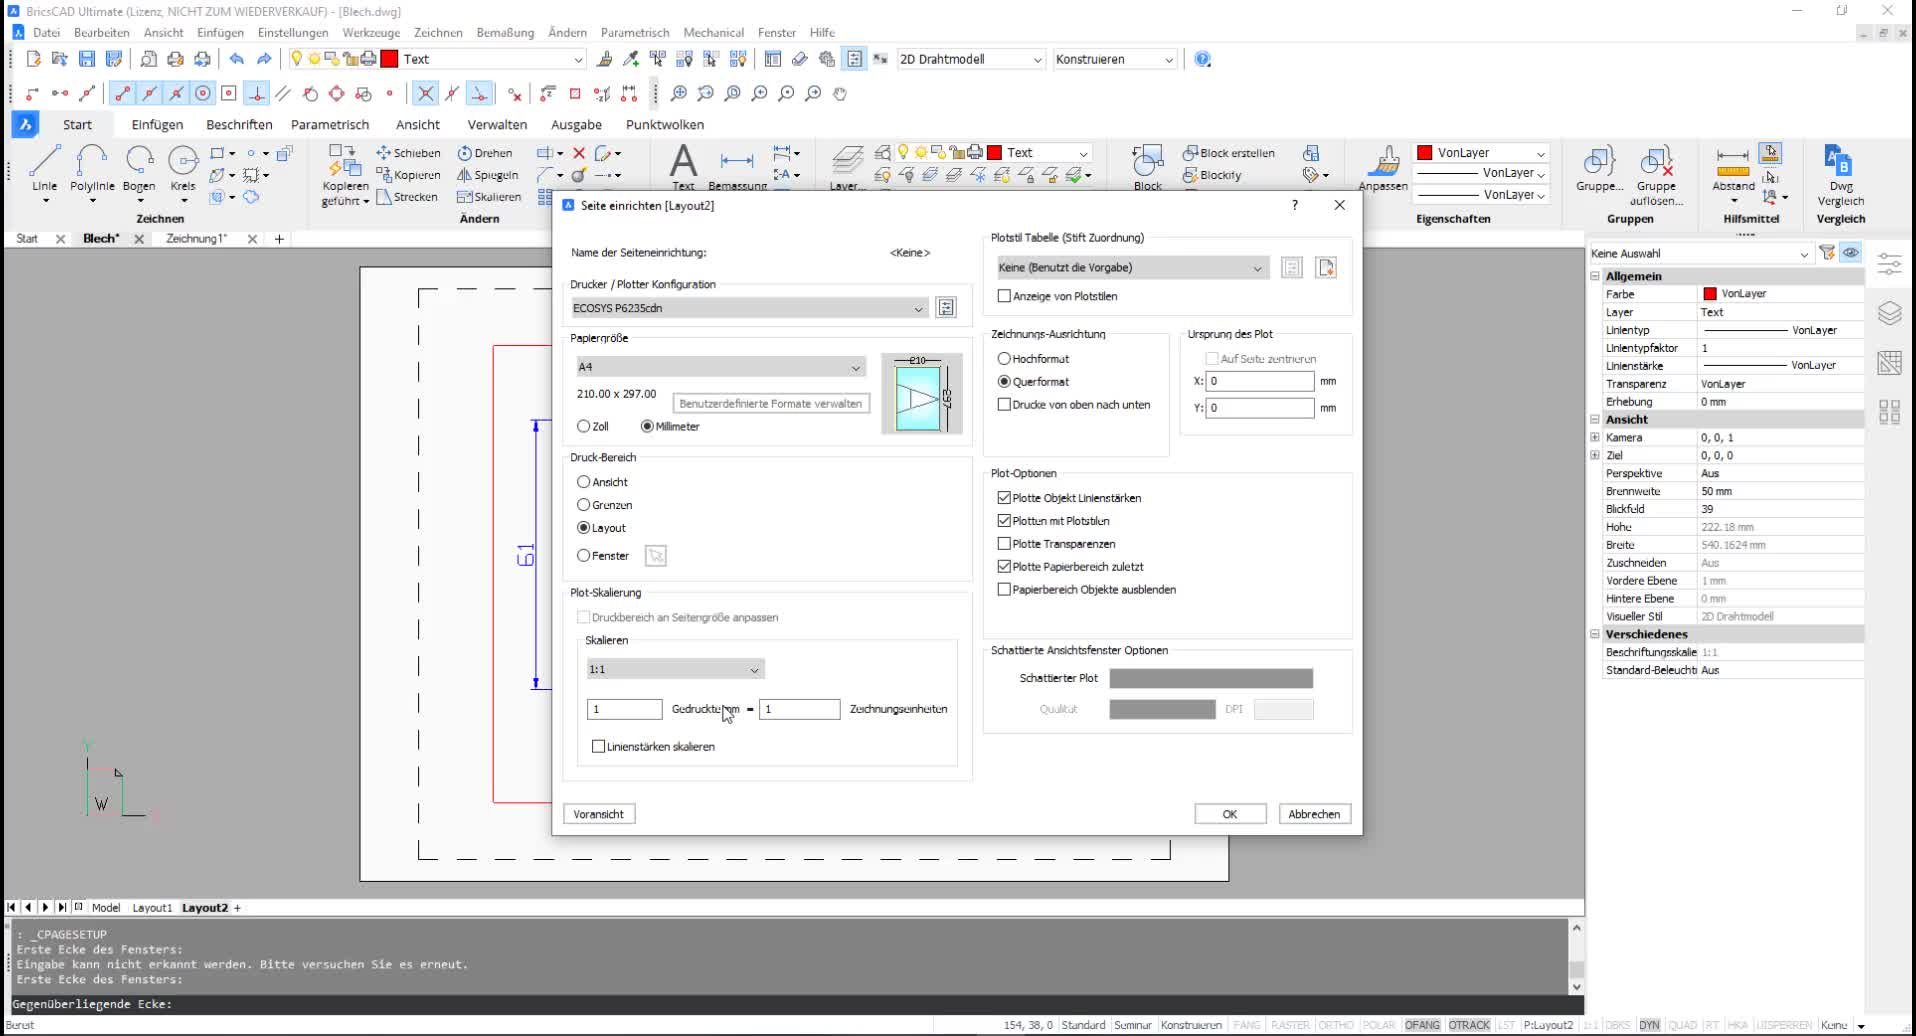Click the Skalieren scale tool in ribbon

click(489, 197)
